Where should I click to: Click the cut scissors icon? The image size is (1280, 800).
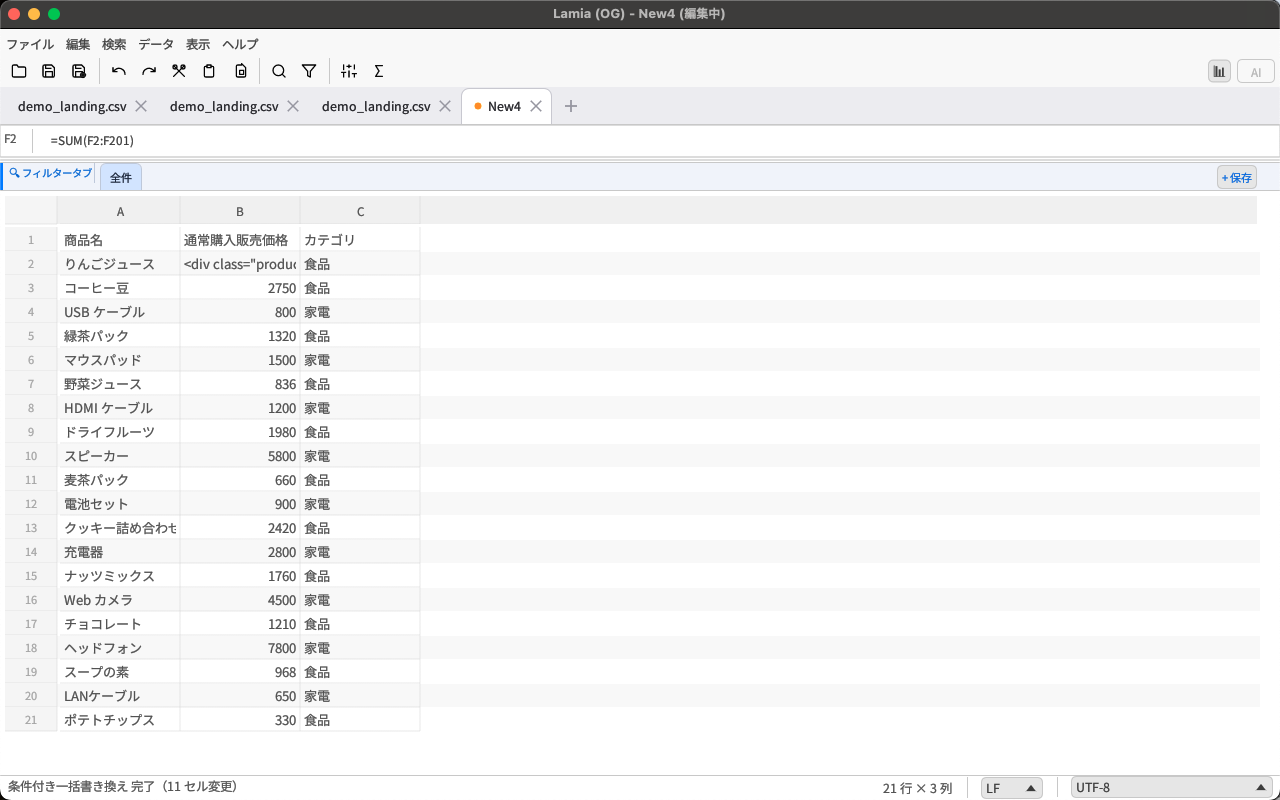pyautogui.click(x=179, y=71)
